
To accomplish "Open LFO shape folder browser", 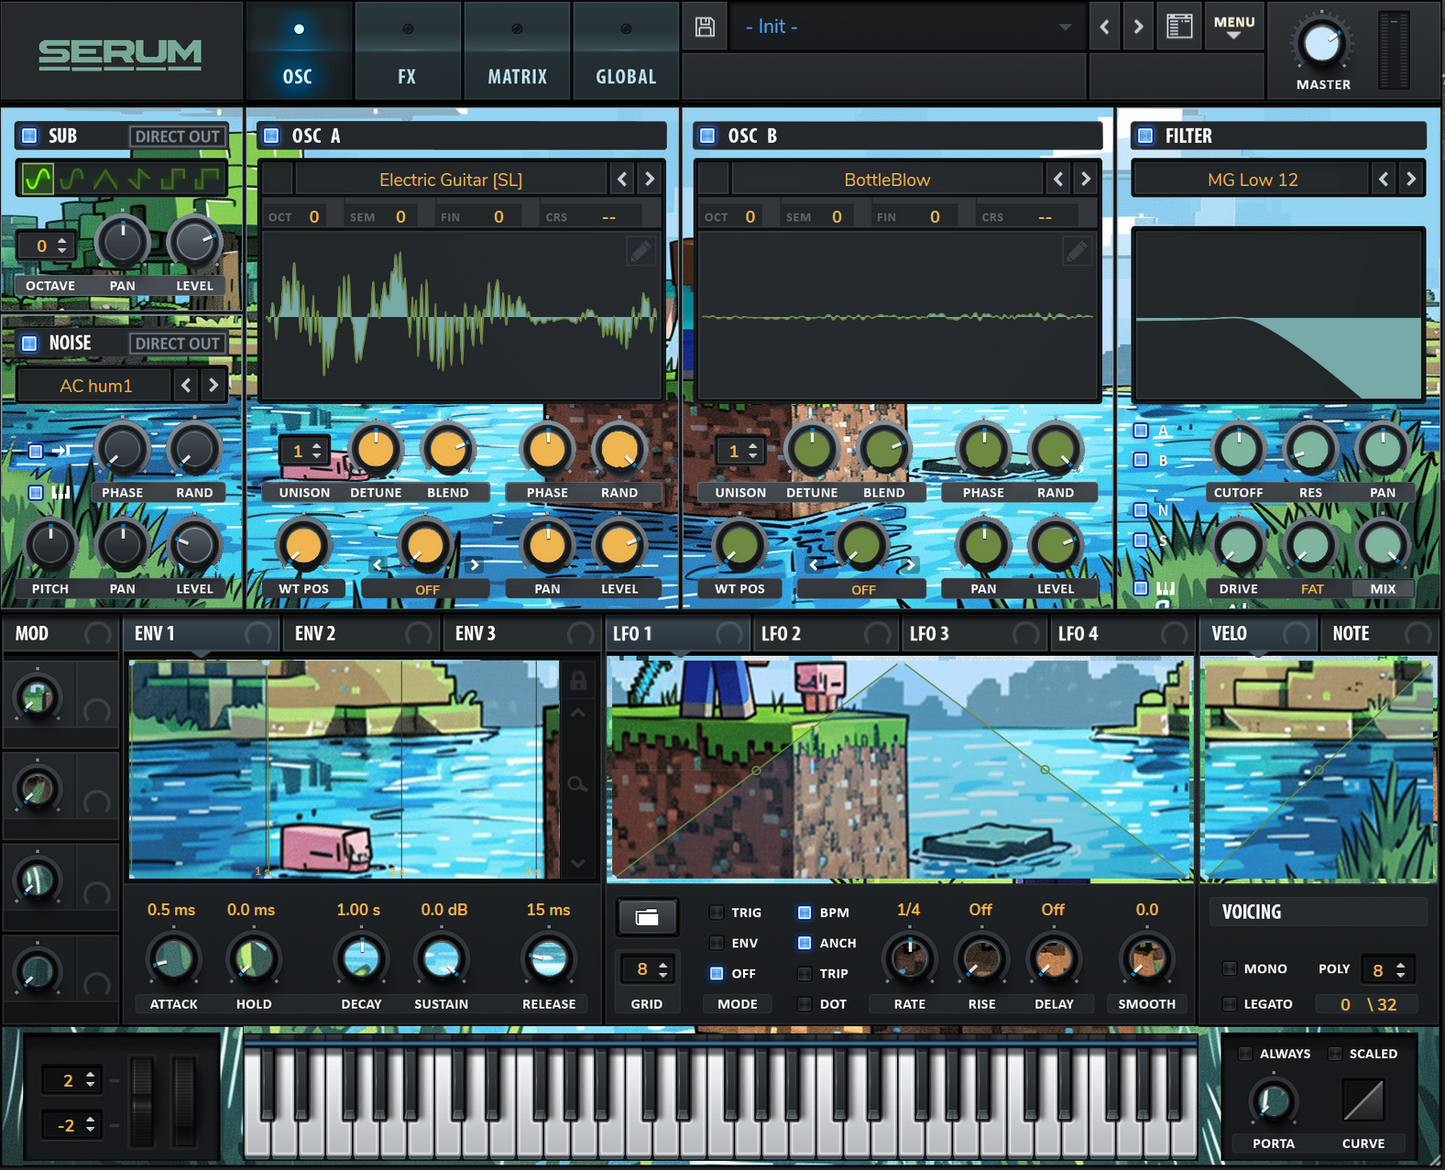I will point(647,917).
